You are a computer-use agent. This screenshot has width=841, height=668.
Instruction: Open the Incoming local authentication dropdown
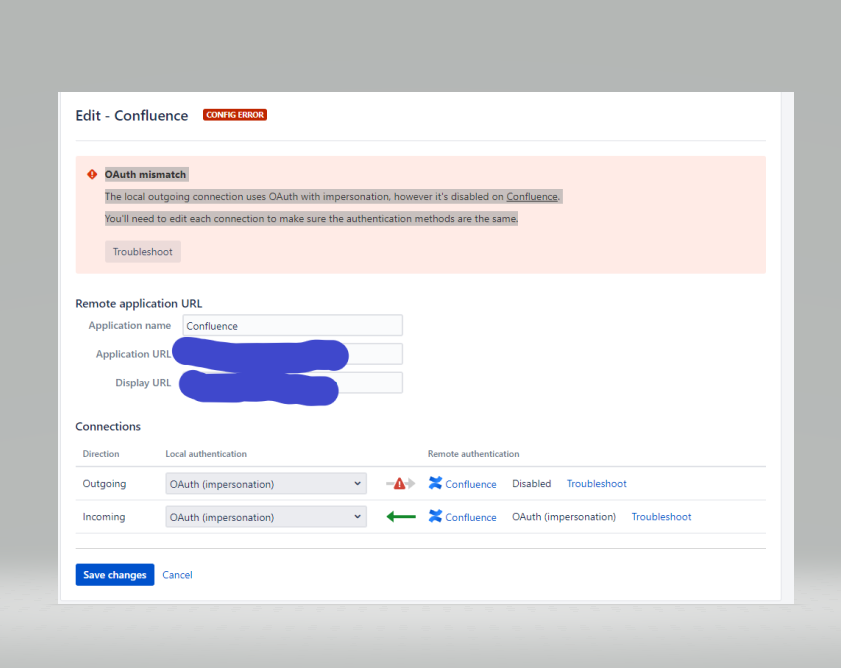pos(265,517)
